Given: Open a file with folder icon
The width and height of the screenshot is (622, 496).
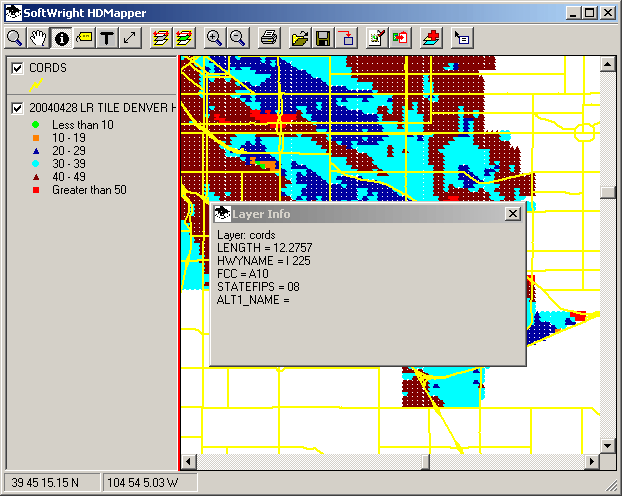Looking at the screenshot, I should pyautogui.click(x=300, y=38).
